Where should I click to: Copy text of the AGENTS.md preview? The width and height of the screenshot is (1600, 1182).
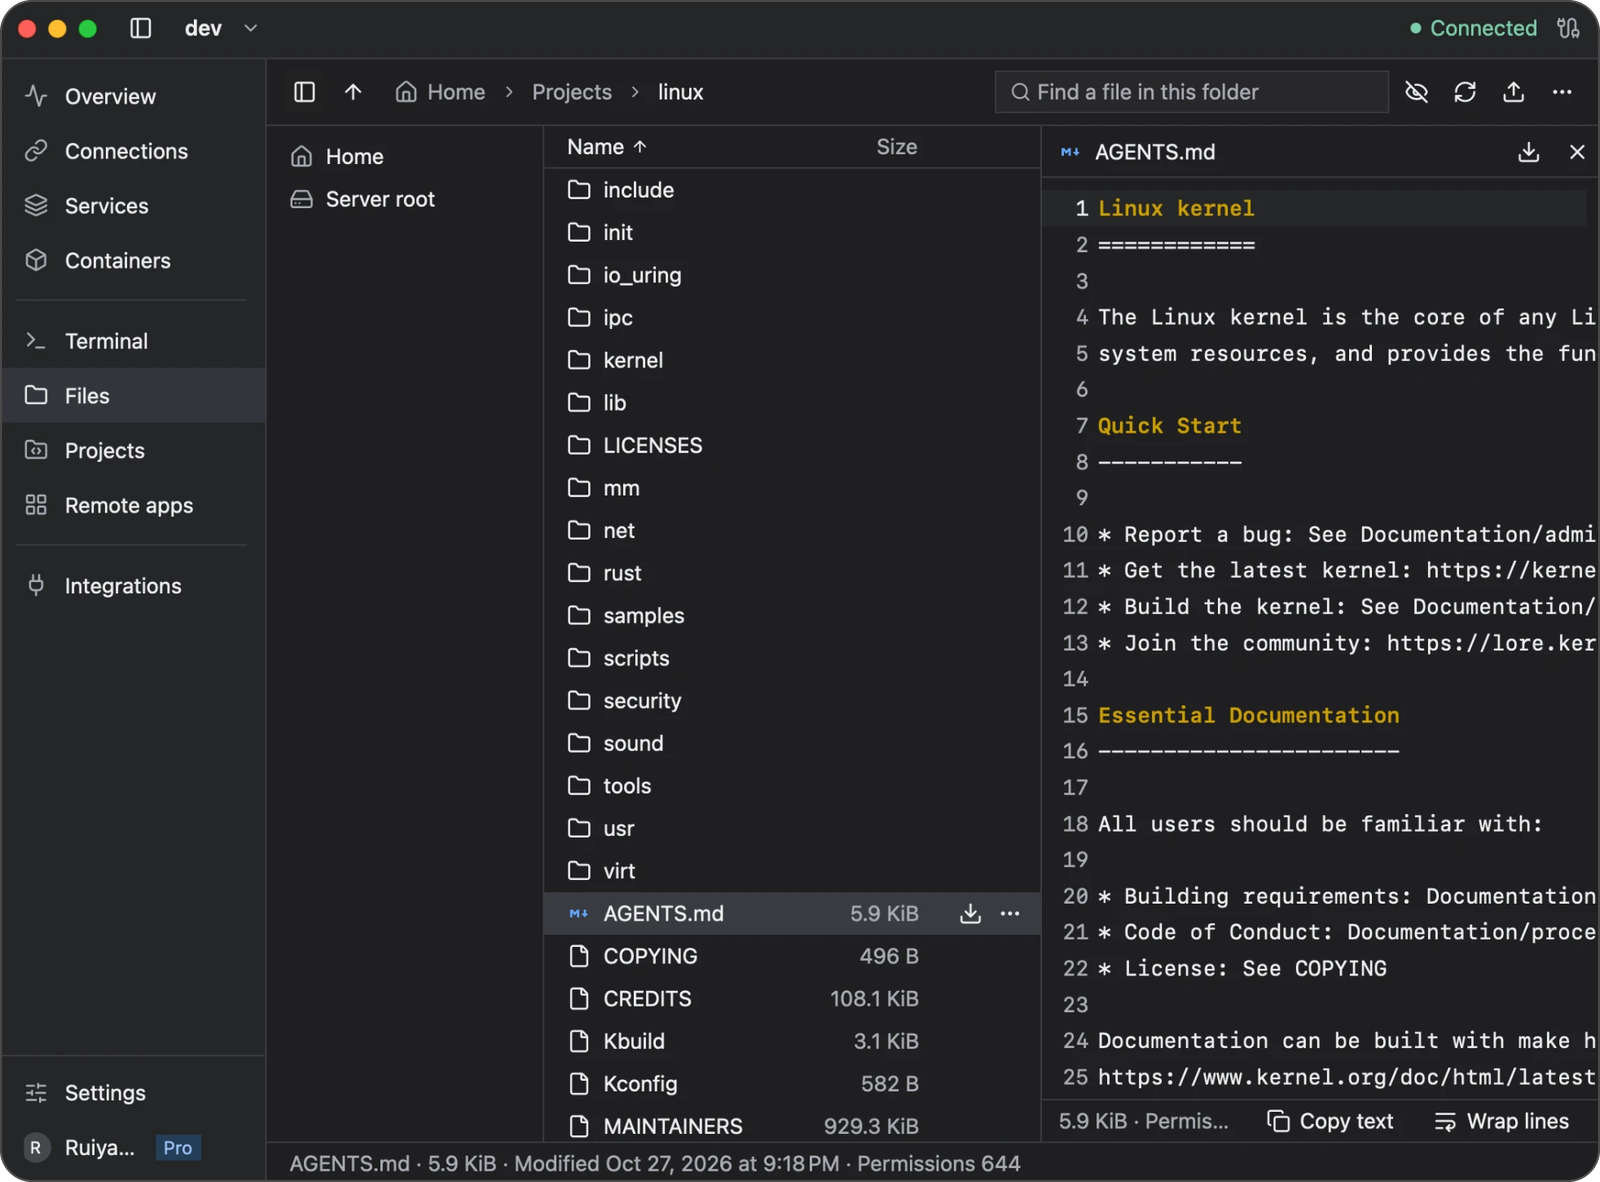click(1330, 1122)
